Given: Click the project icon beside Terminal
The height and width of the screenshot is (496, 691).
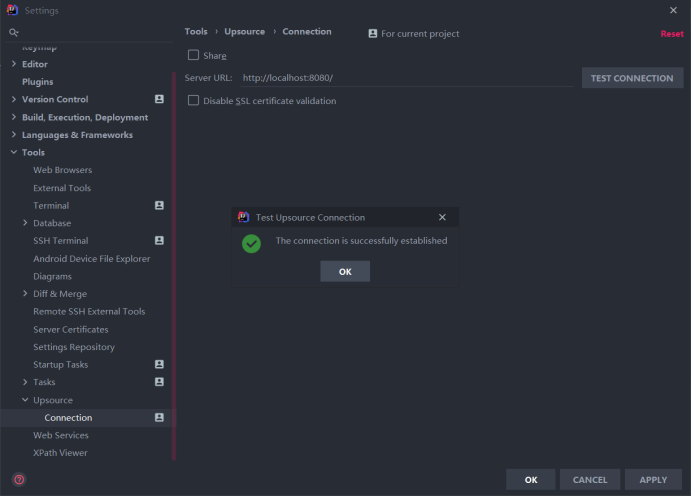Looking at the screenshot, I should [160, 205].
